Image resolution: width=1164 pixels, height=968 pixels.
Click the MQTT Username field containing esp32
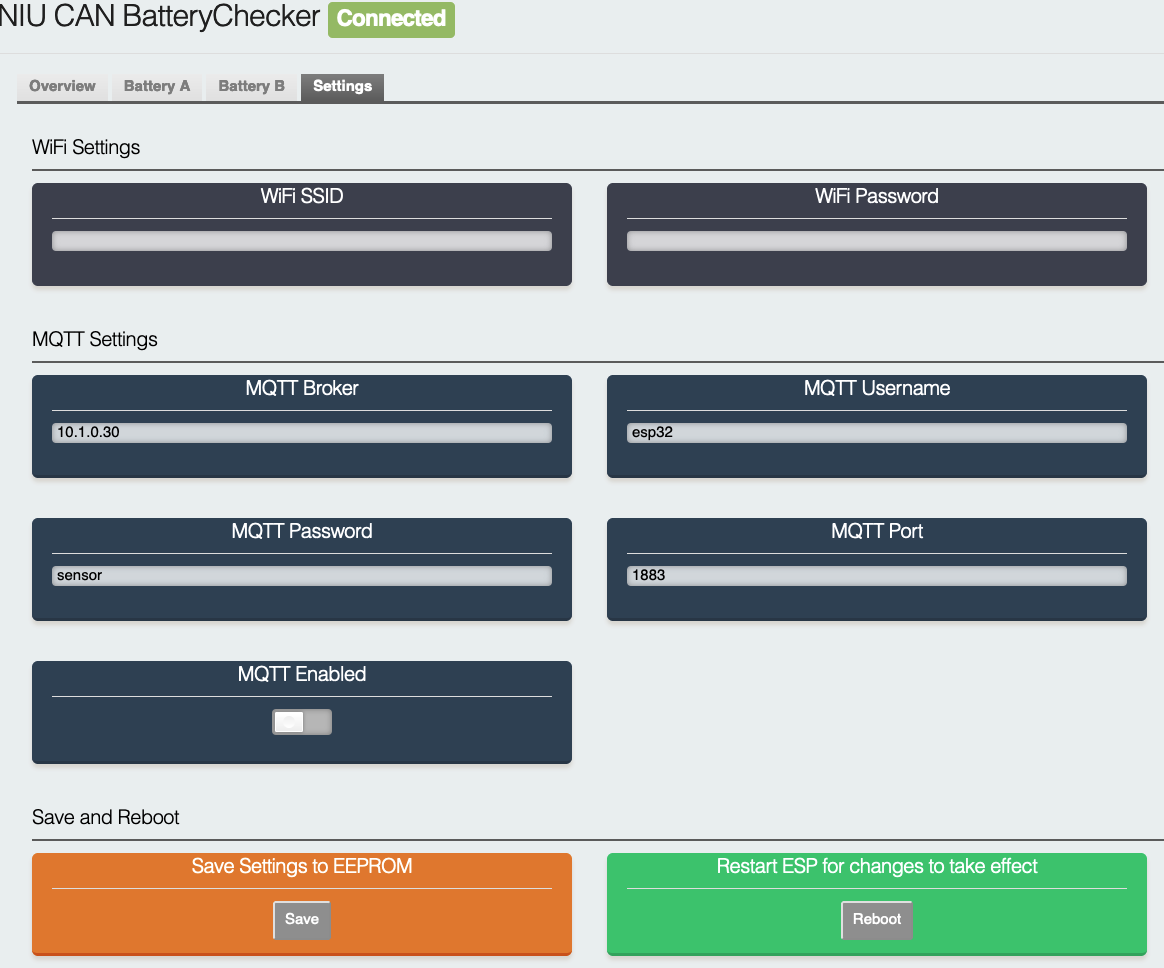[x=876, y=433]
